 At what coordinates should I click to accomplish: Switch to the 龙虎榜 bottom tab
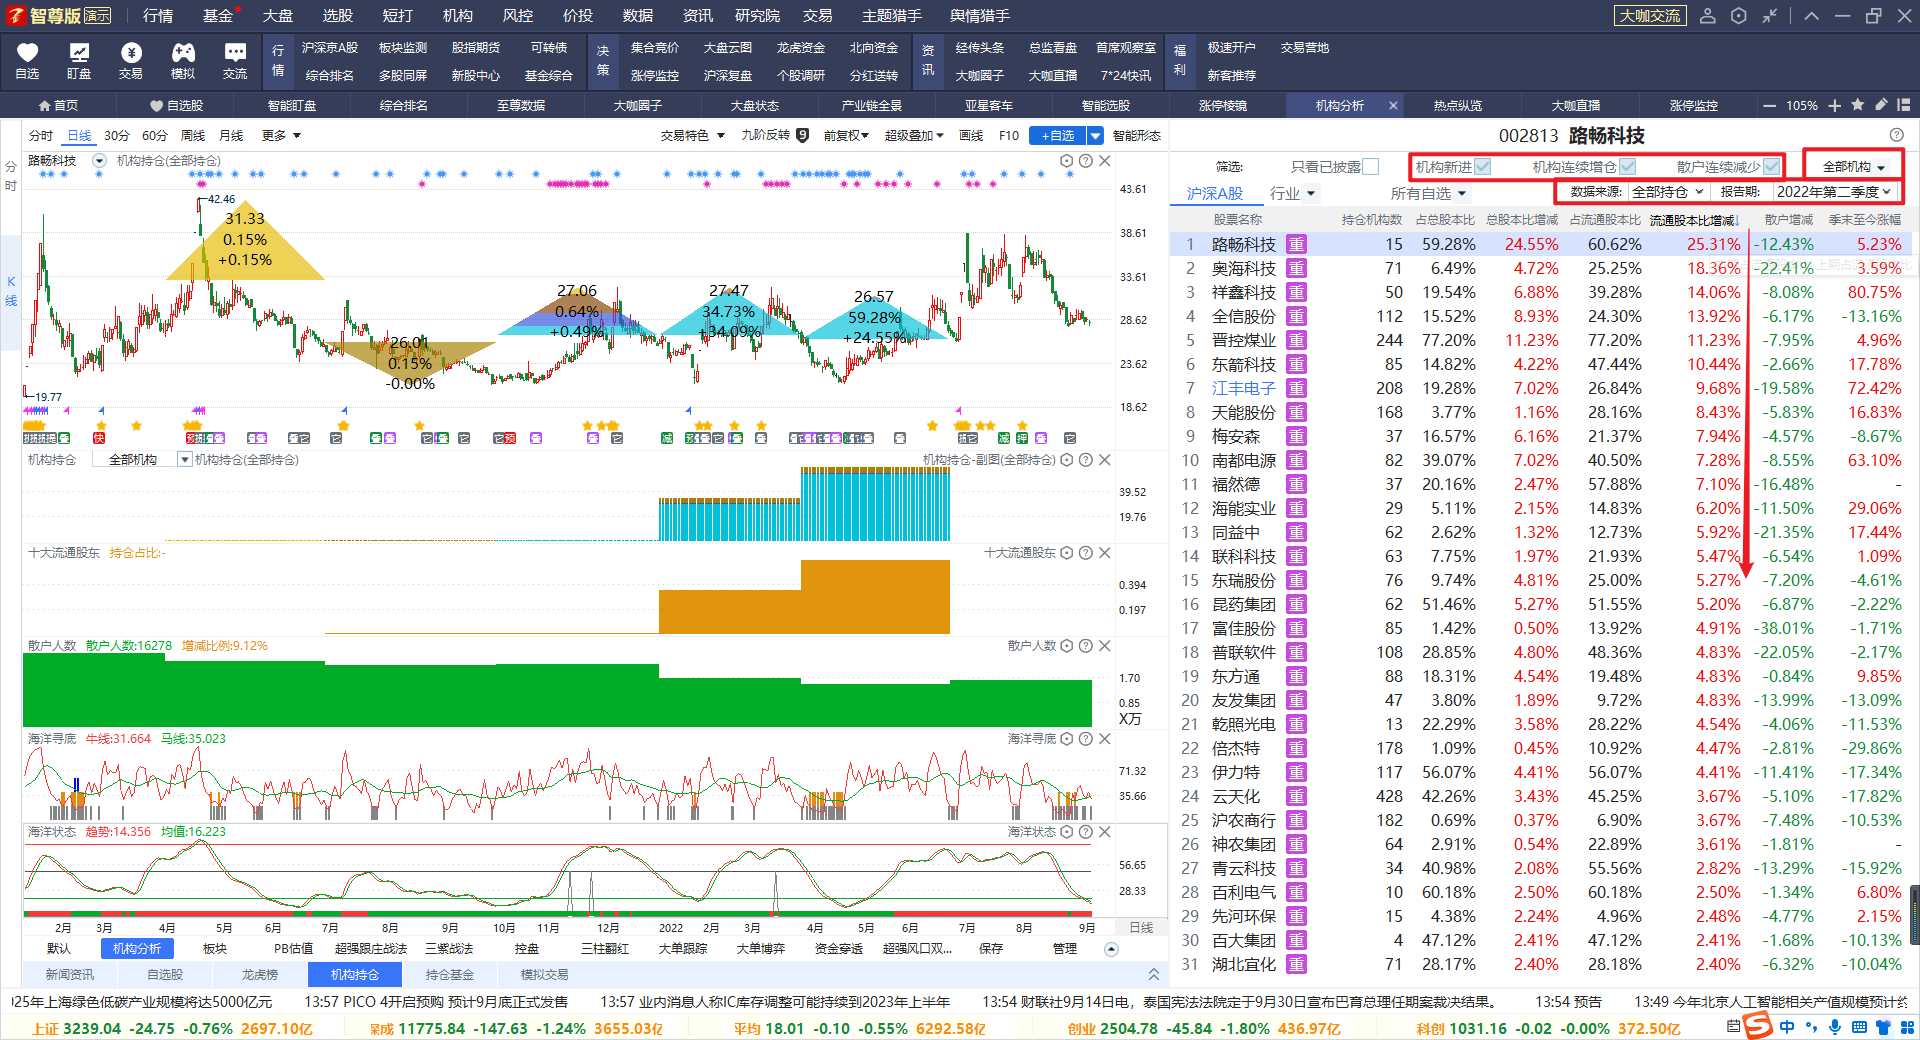(260, 974)
